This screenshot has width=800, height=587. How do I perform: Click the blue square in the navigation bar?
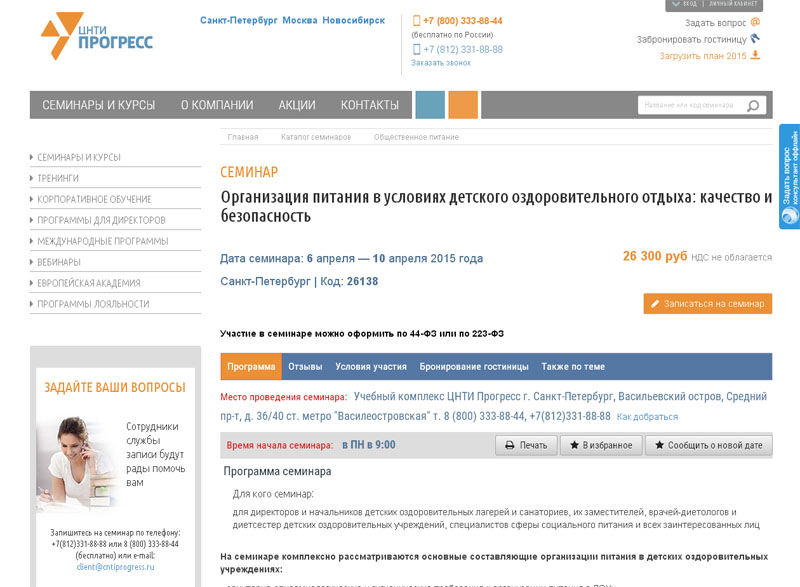(430, 105)
